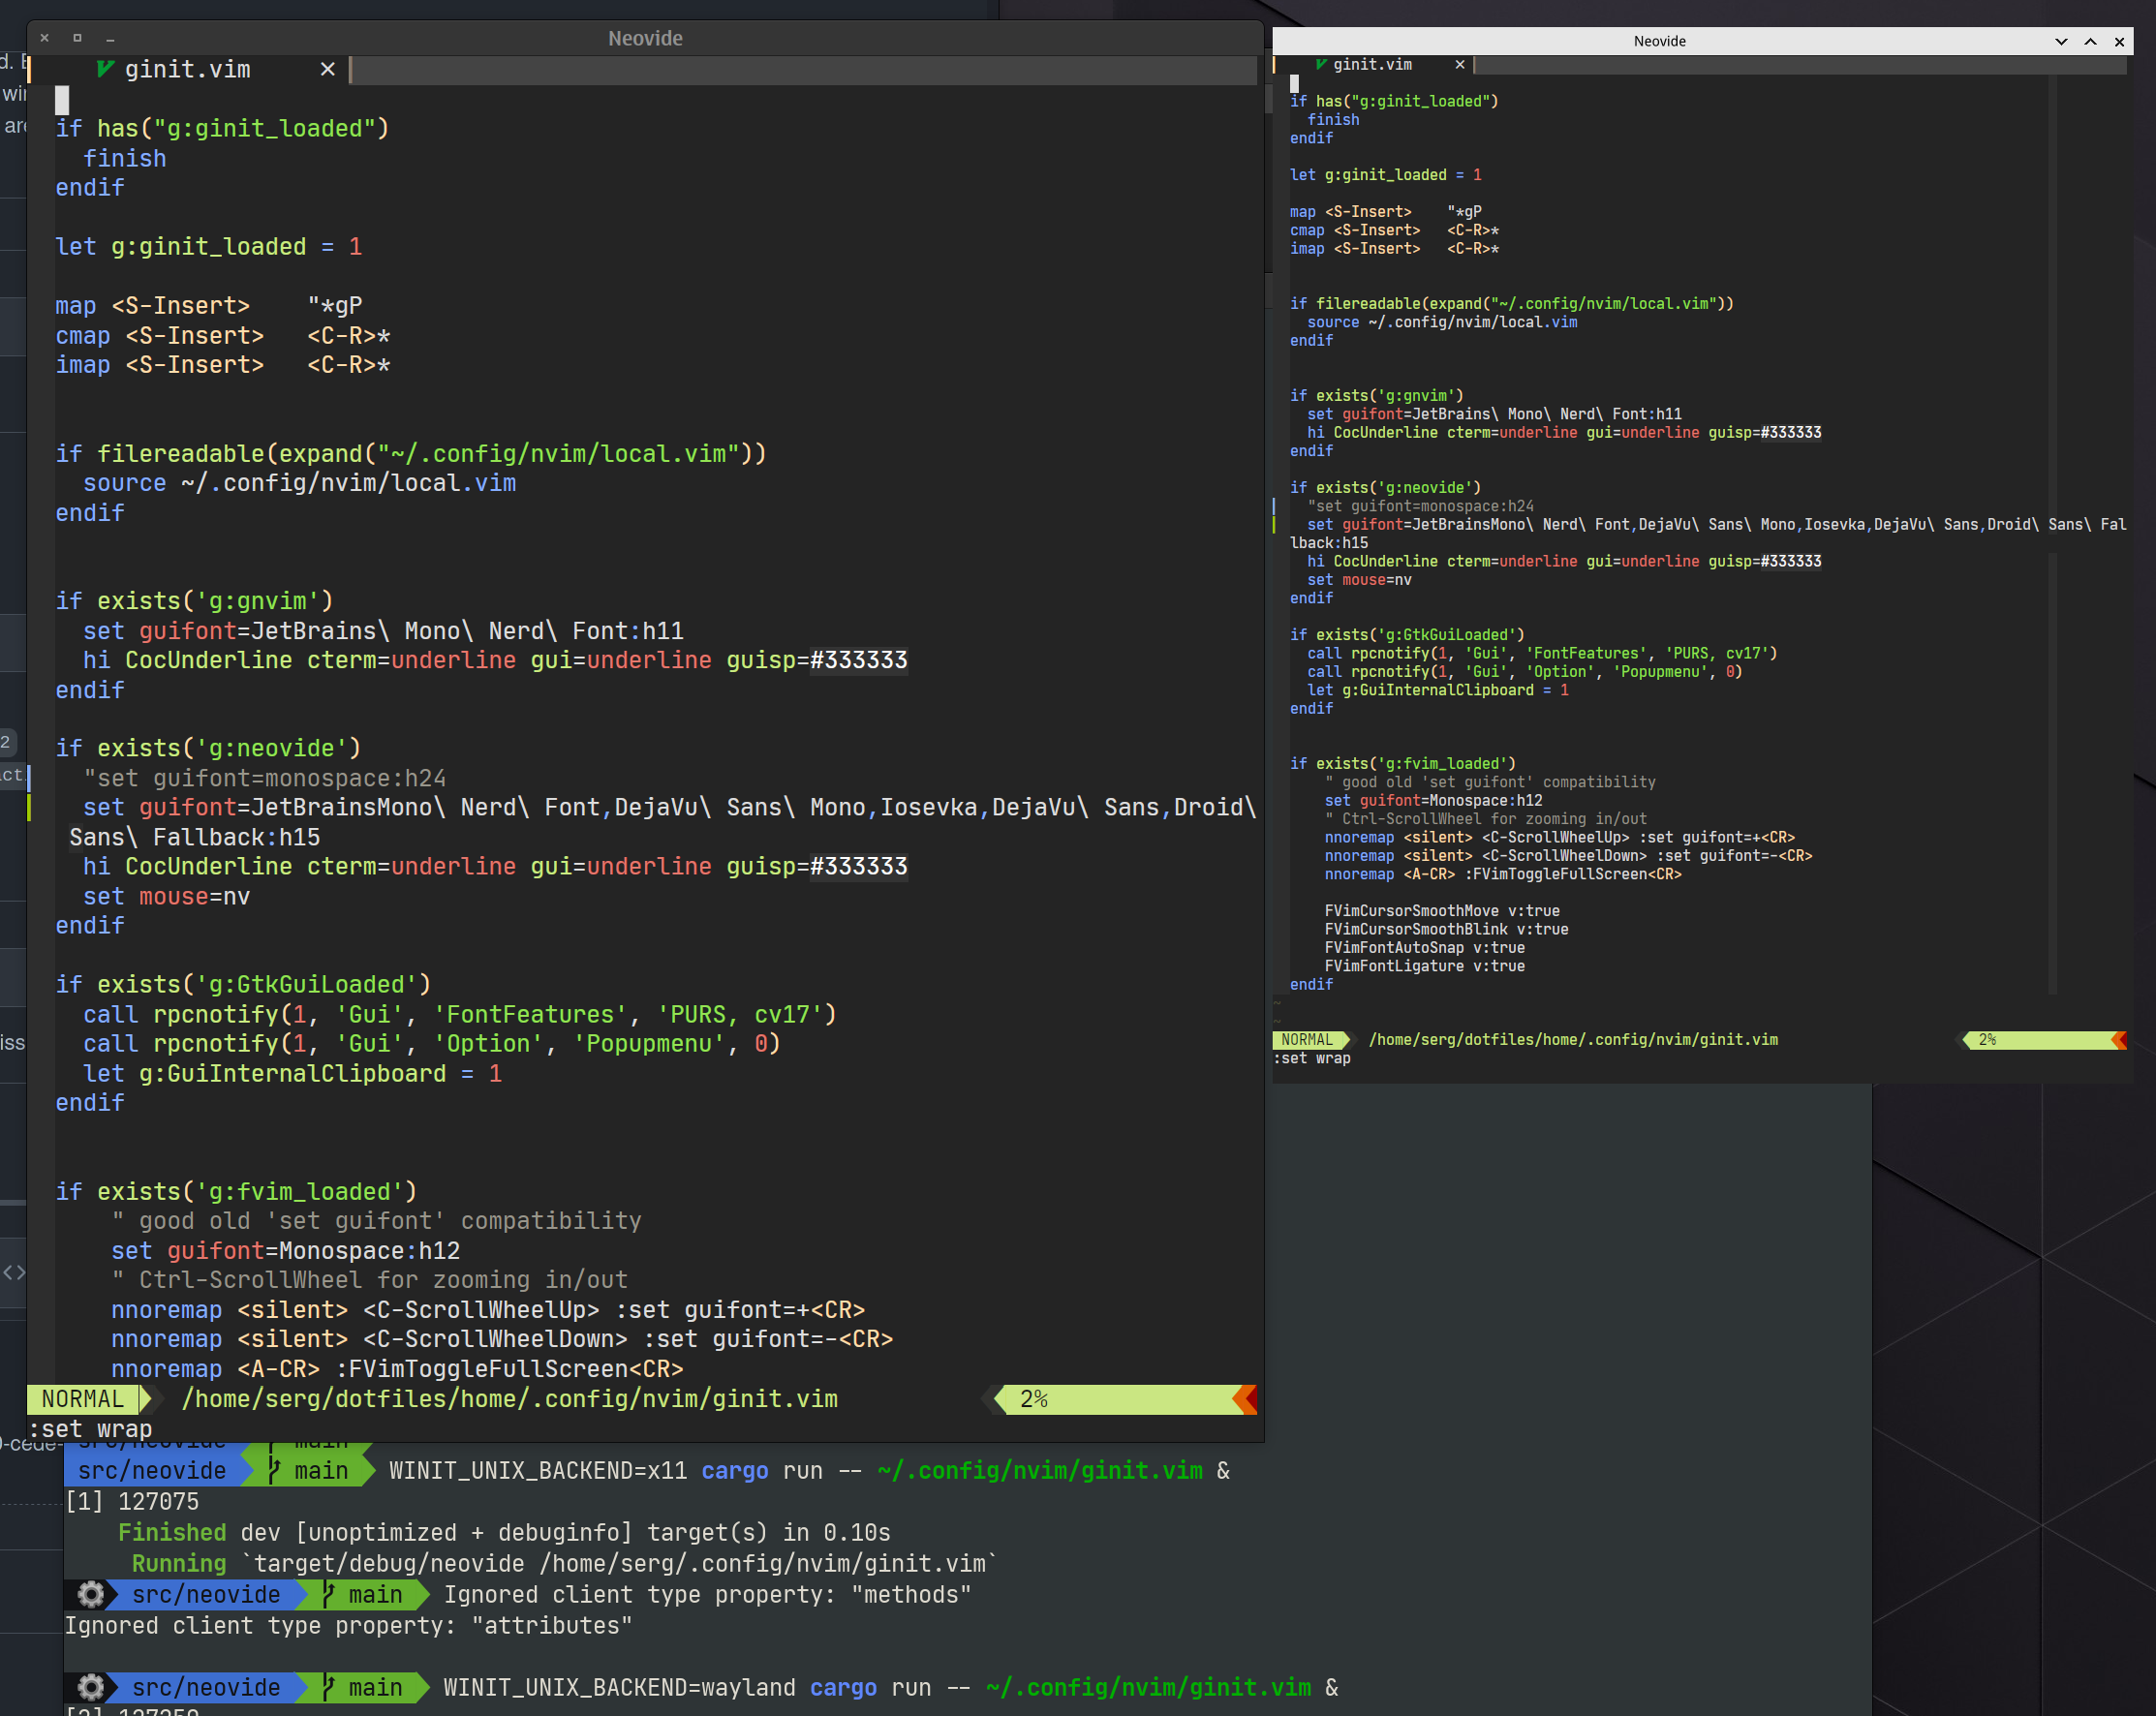The width and height of the screenshot is (2156, 1716).
Task: Click the Vim file icon on left ginit.vim tab
Action: (105, 69)
